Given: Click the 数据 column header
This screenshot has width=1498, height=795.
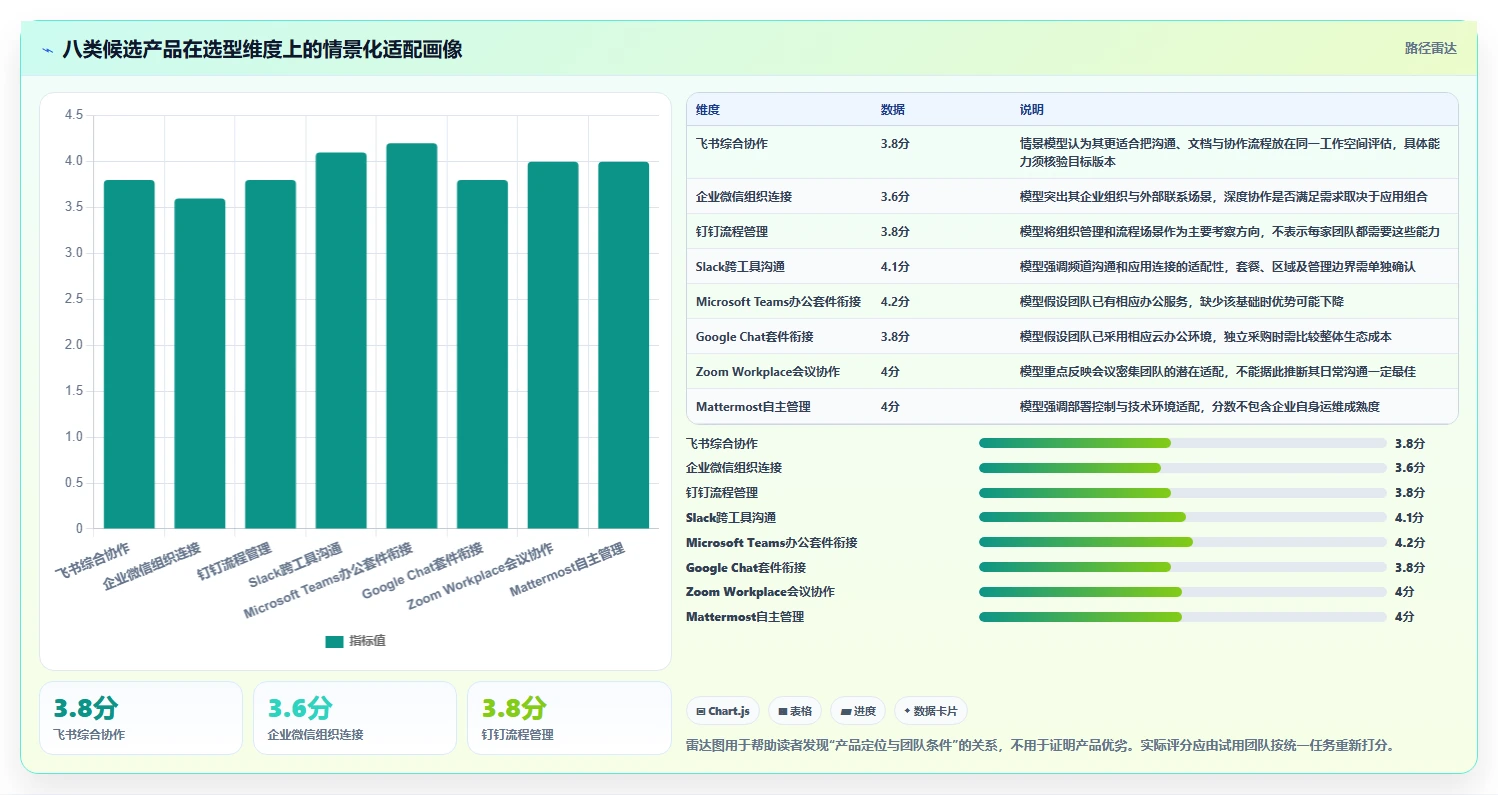Looking at the screenshot, I should [893, 110].
